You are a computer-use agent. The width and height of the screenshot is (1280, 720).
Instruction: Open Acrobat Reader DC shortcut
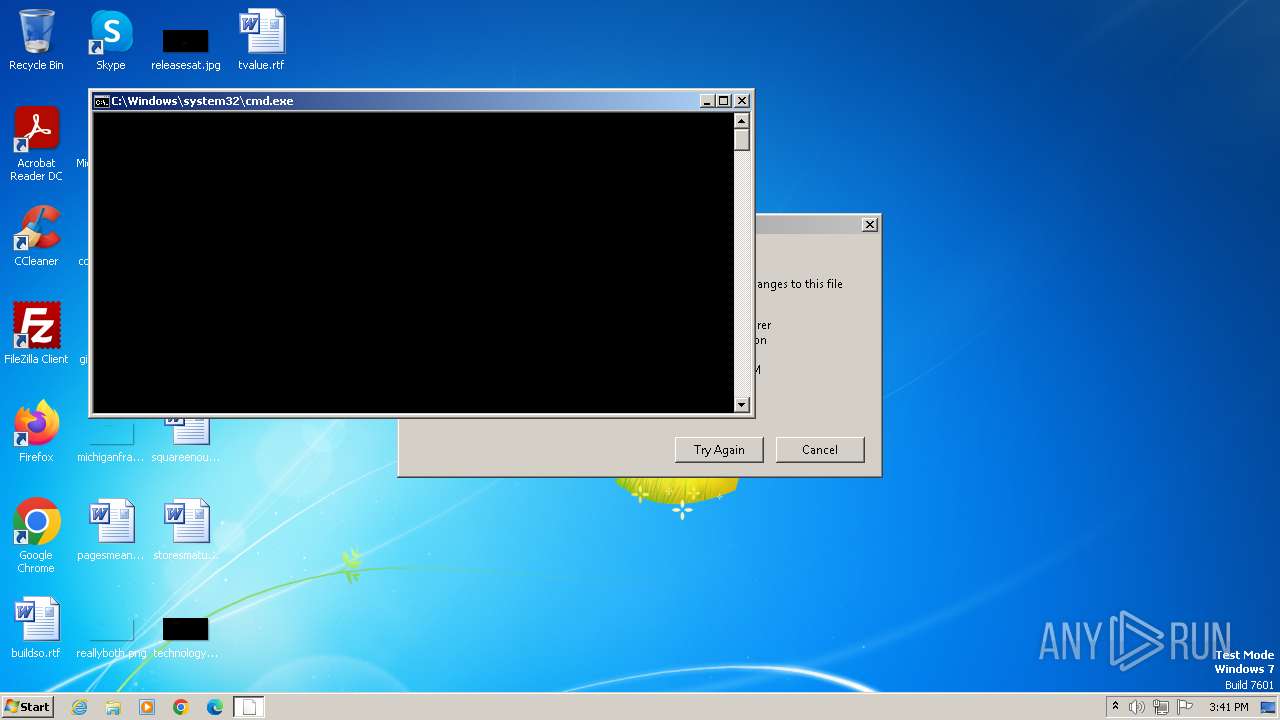pos(36,144)
